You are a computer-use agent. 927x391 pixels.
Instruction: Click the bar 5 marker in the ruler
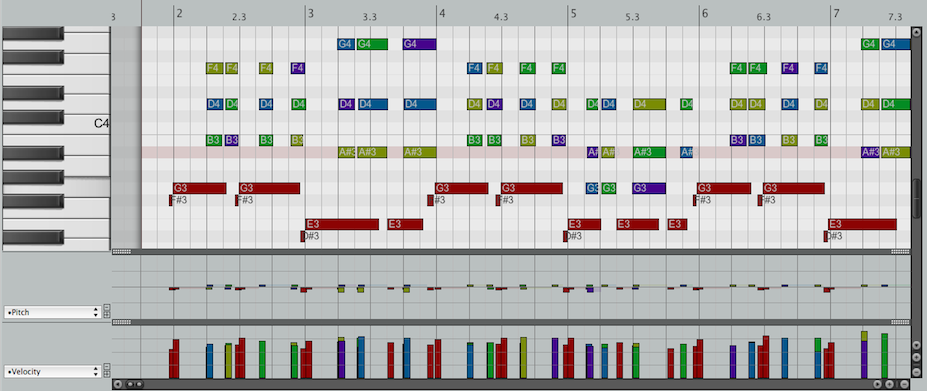click(x=573, y=13)
